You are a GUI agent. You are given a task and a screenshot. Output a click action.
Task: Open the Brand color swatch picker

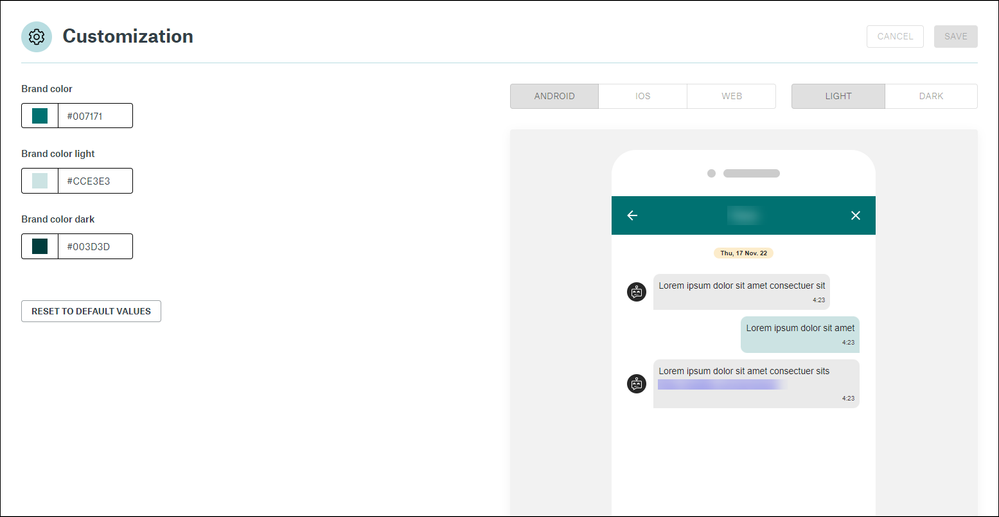point(40,116)
